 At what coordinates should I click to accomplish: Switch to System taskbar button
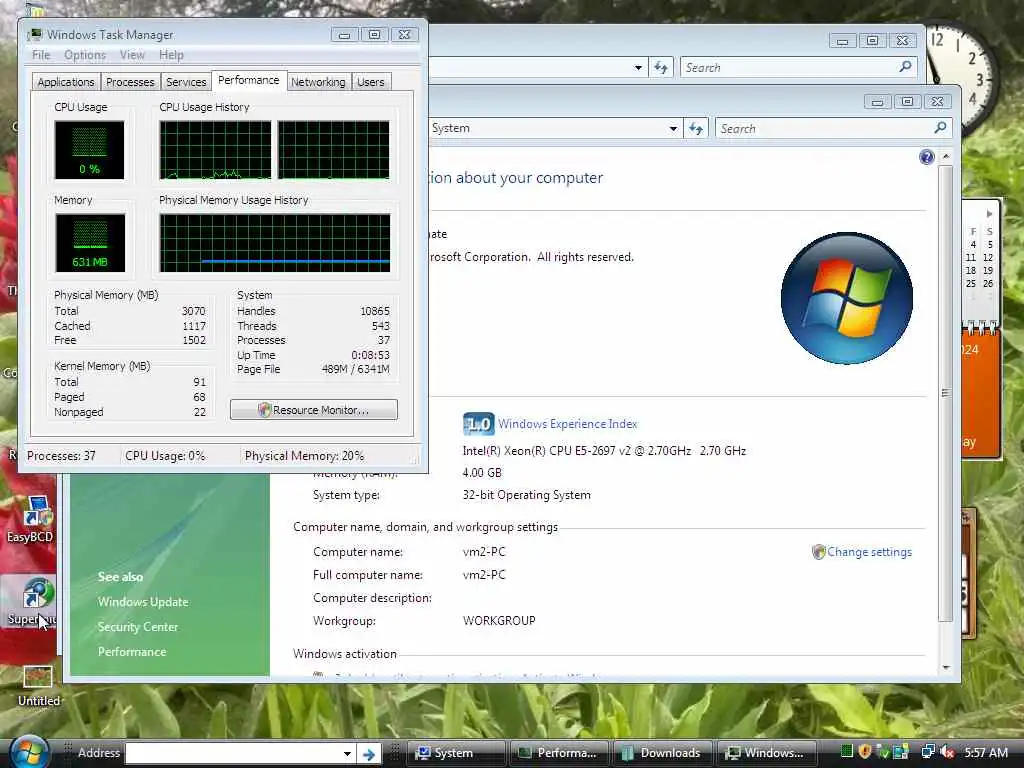click(455, 753)
